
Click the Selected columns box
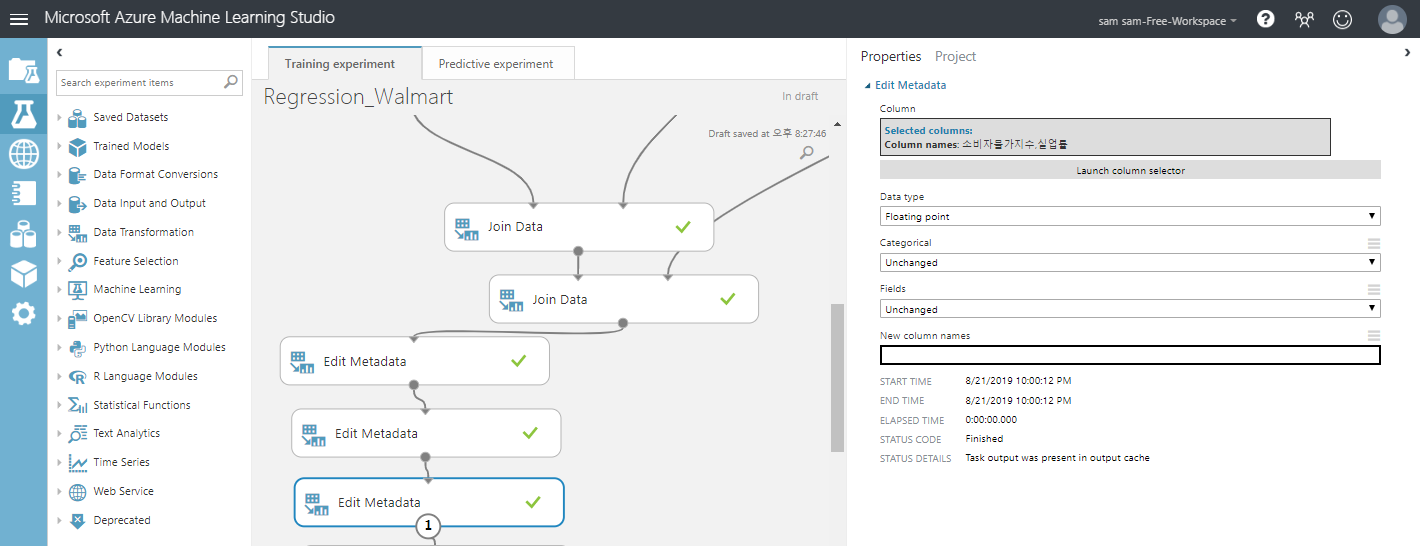(1105, 137)
